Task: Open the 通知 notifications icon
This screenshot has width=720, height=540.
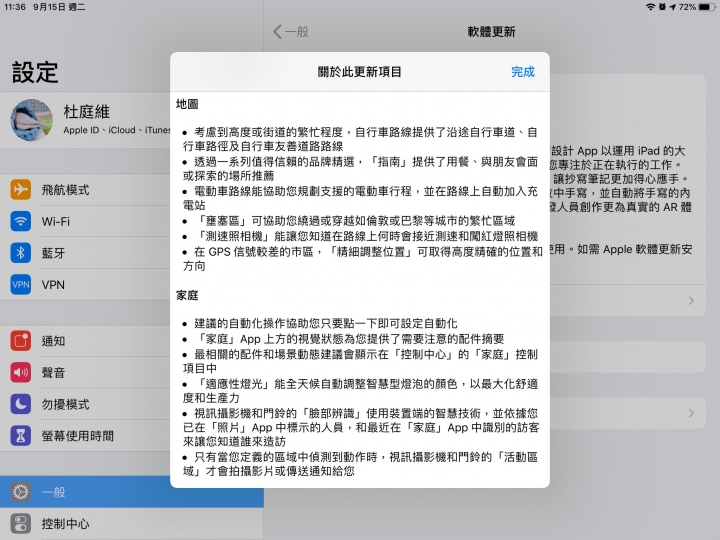Action: pos(21,341)
